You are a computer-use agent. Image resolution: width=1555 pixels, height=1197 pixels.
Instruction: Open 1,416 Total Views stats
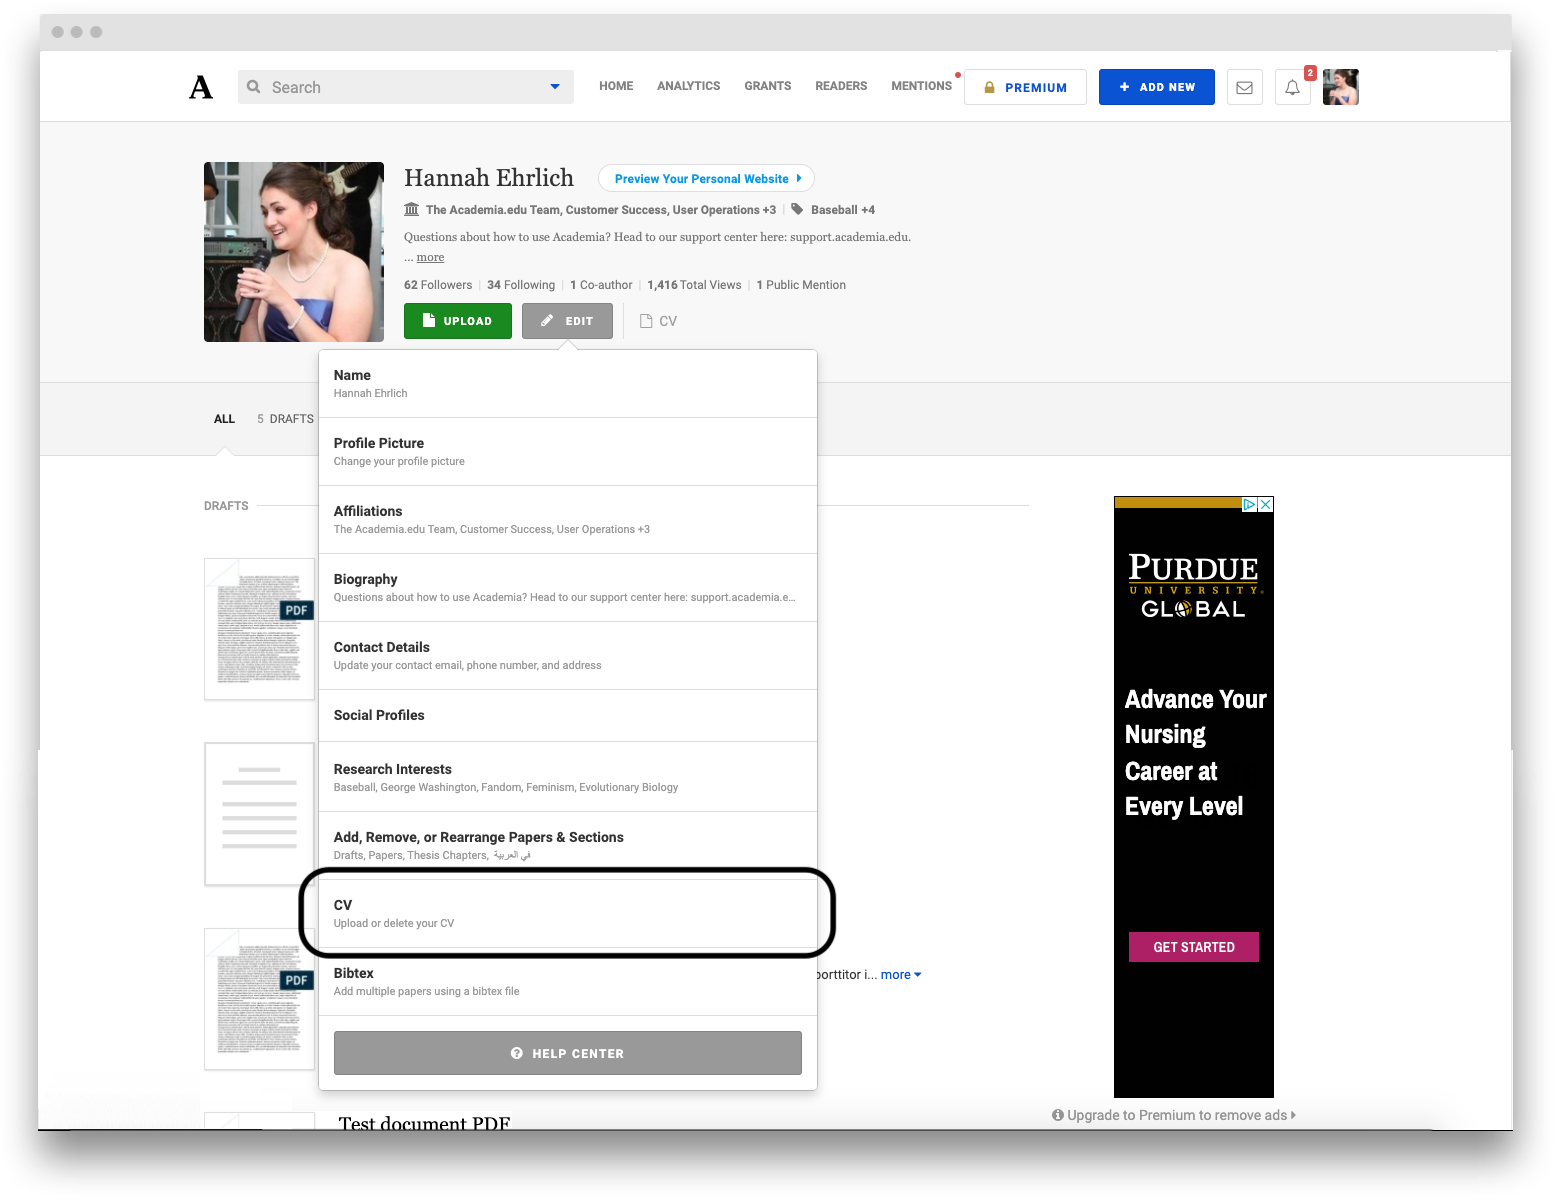tap(694, 285)
